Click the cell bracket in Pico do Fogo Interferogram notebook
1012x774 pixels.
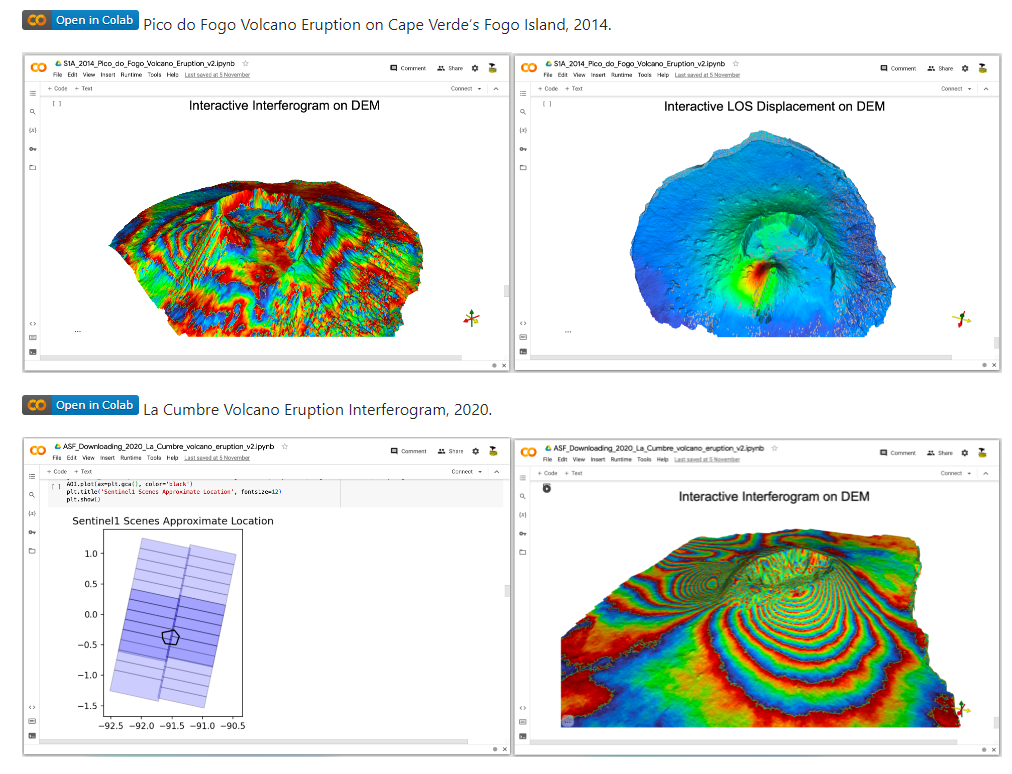click(x=57, y=103)
